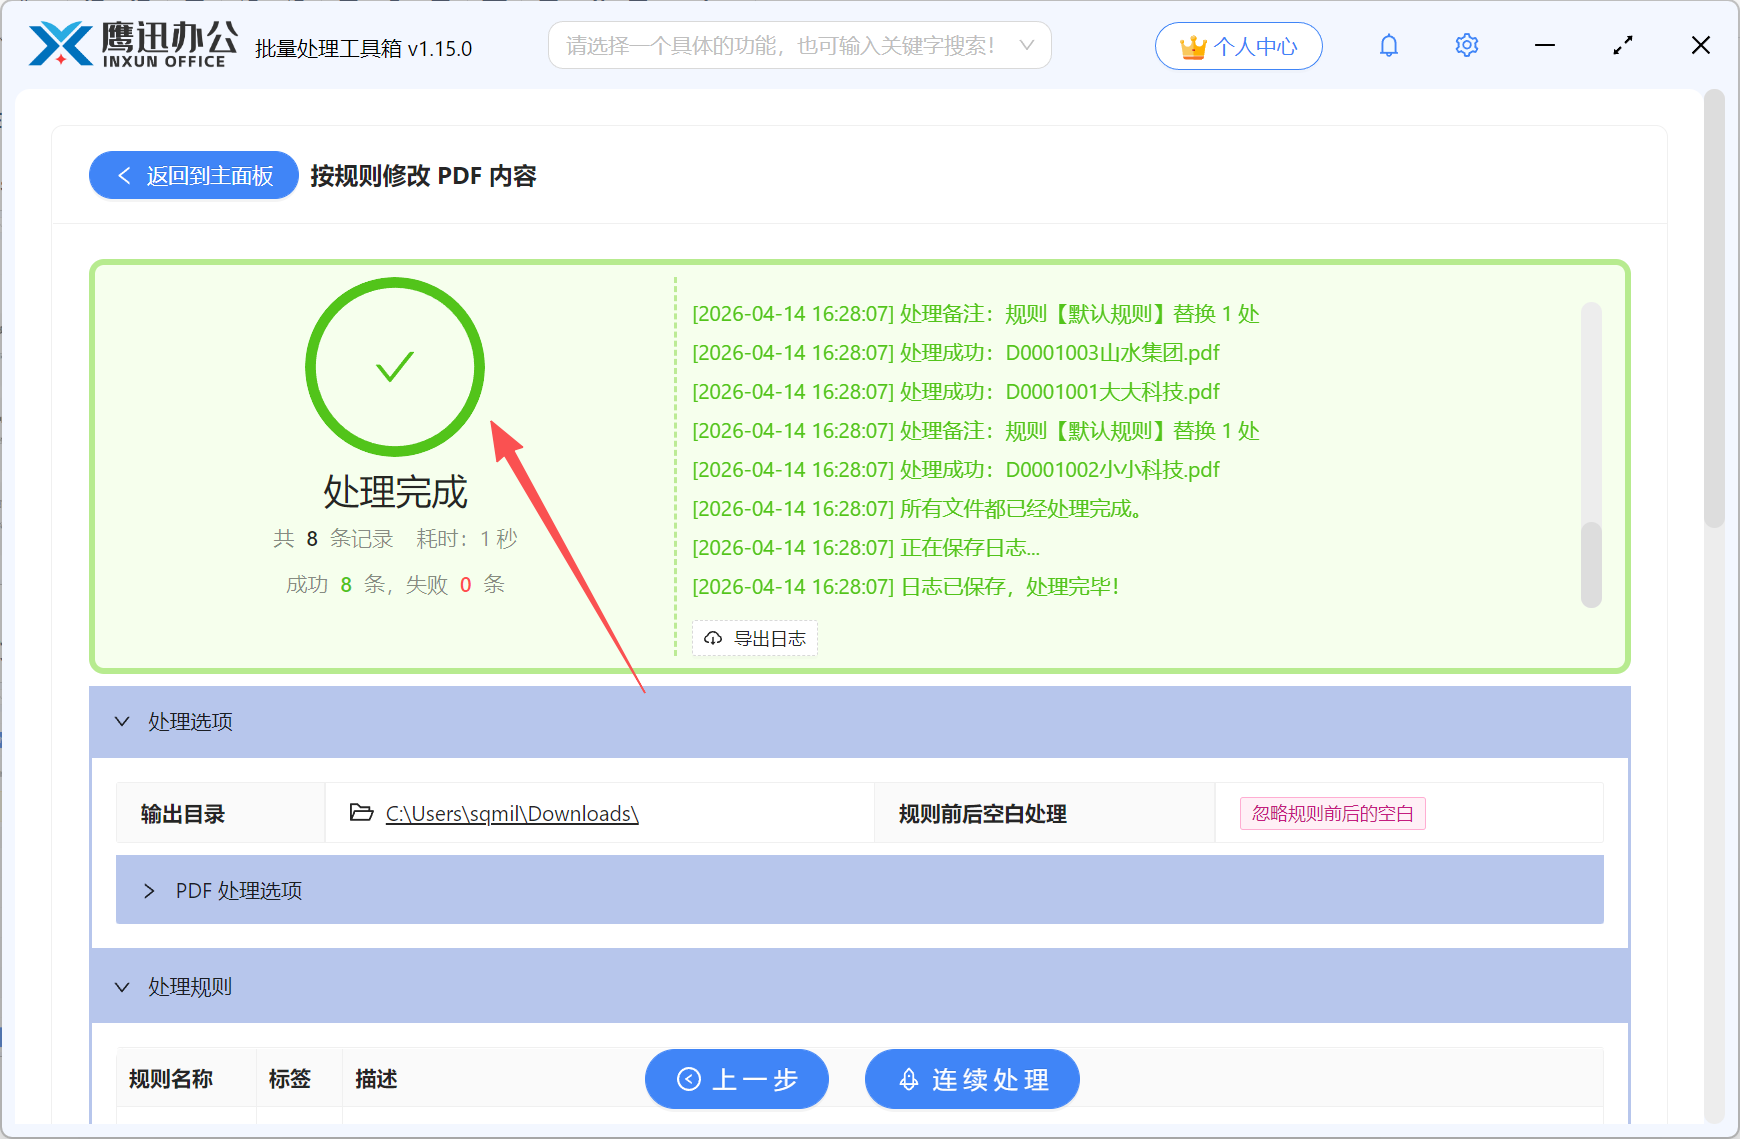
Task: Click log line 日志已保存，处理完毕
Action: (x=906, y=587)
